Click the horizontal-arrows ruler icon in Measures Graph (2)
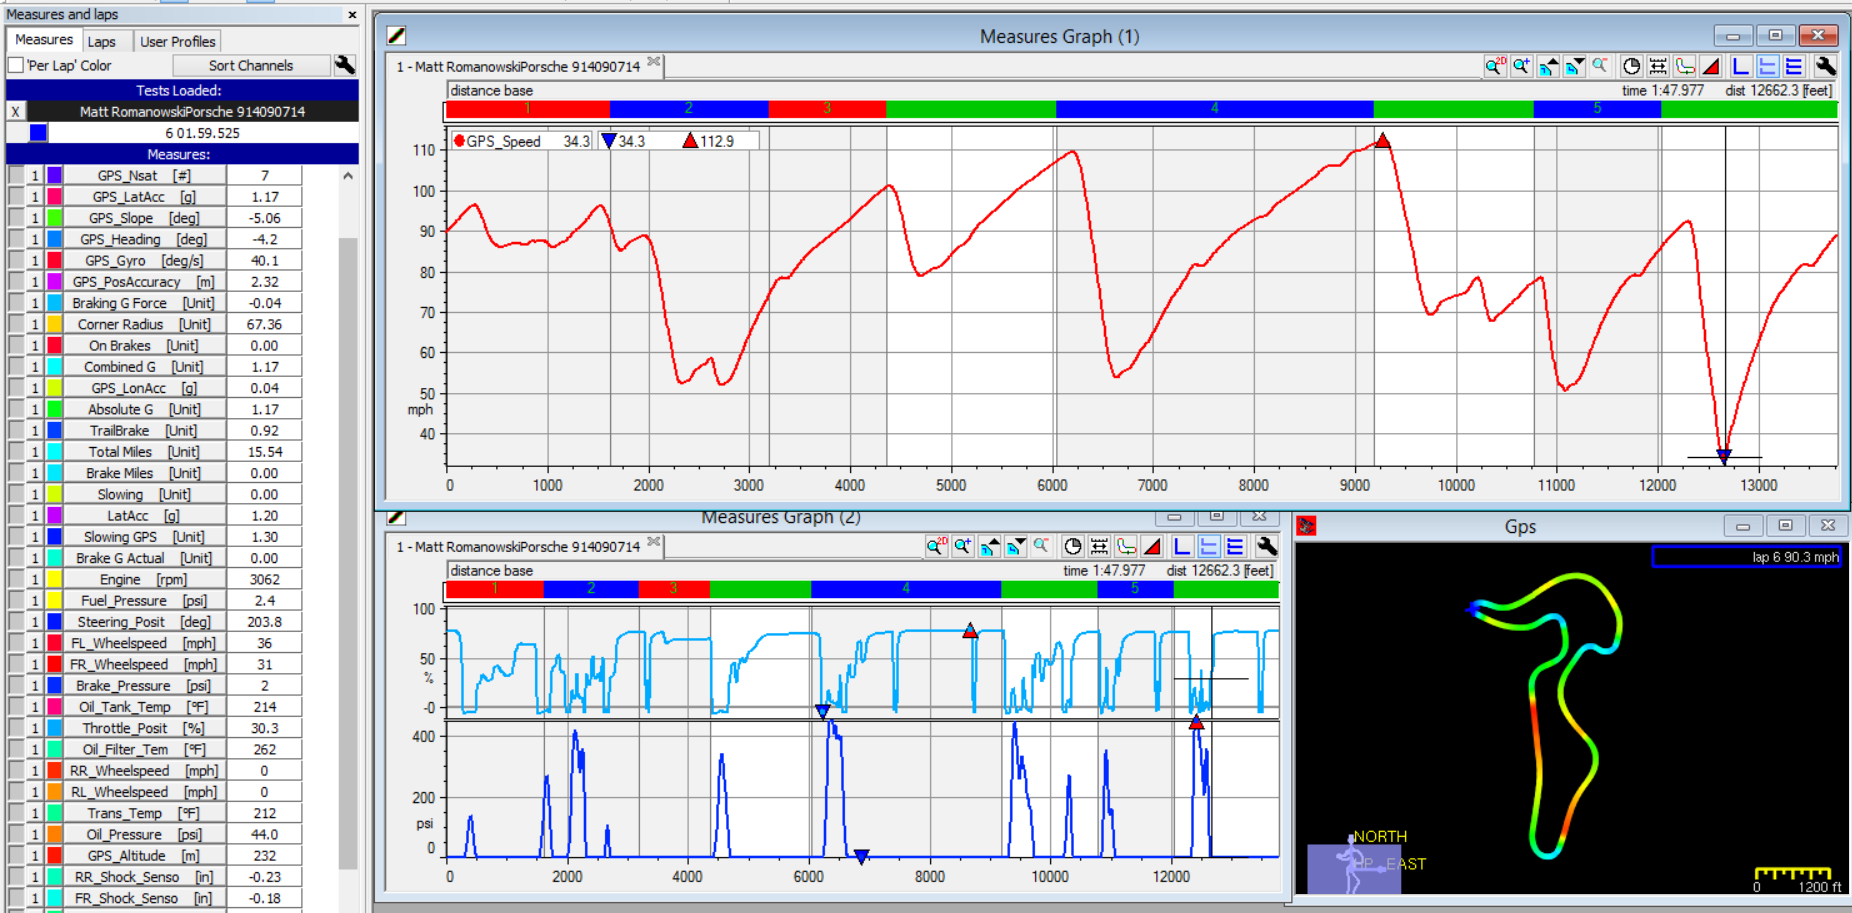The image size is (1852, 913). coord(1099,546)
